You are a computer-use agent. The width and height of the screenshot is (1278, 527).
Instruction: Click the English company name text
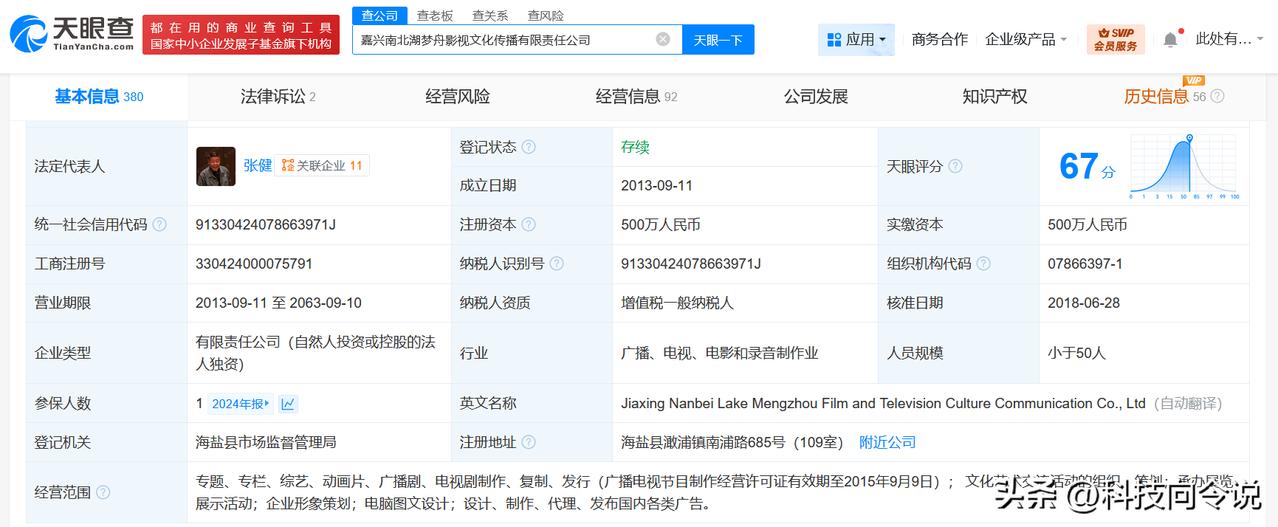tap(883, 404)
